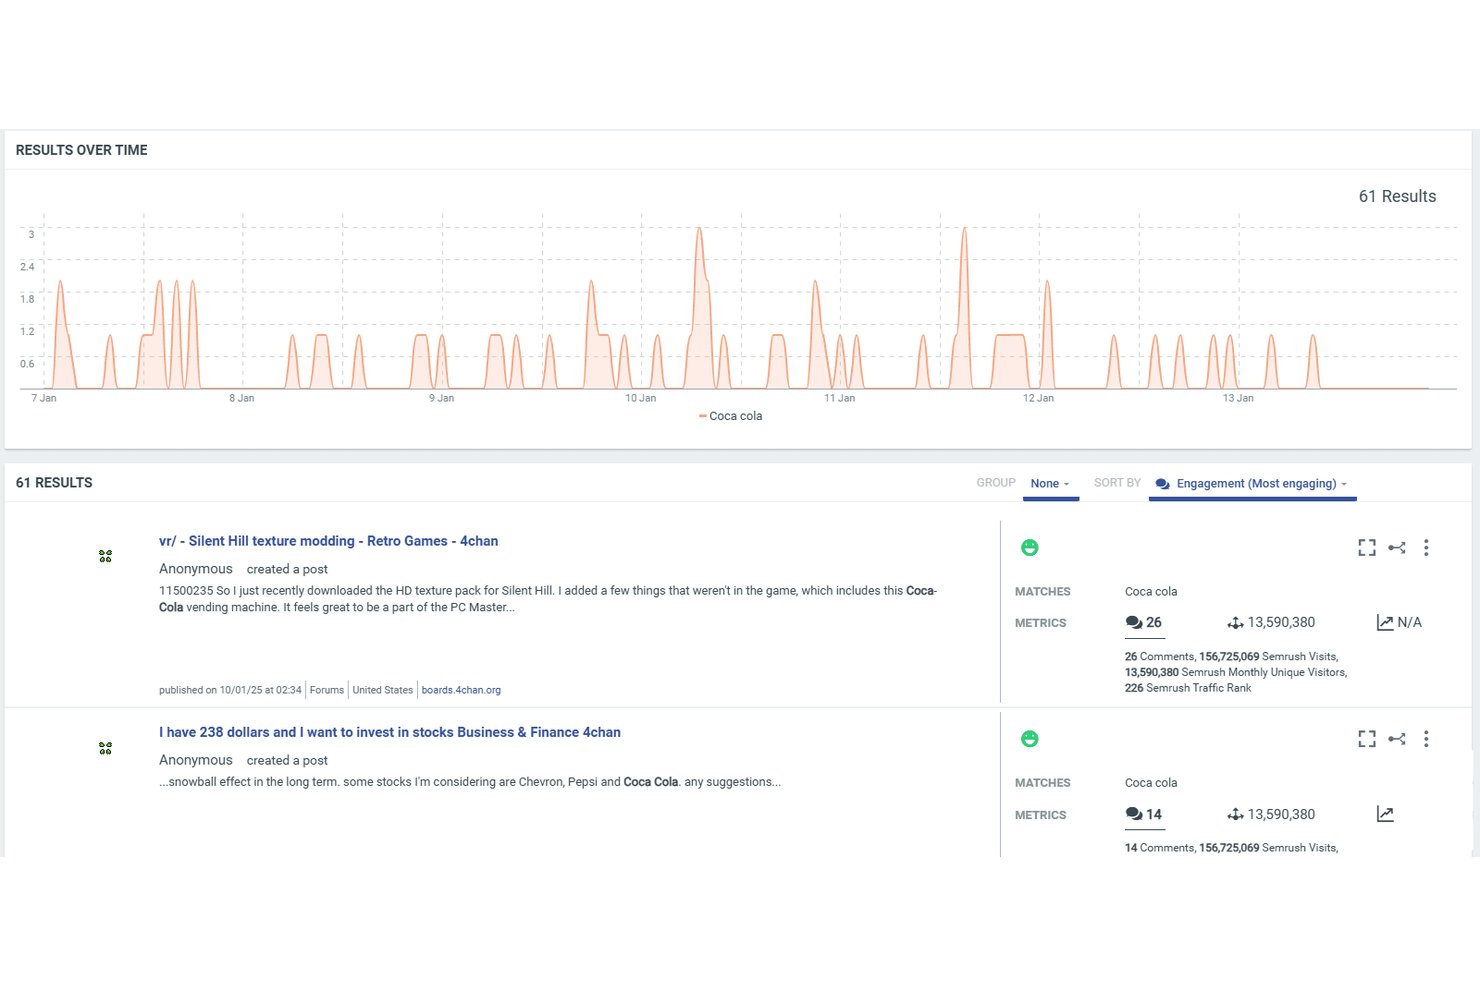Visit the boards.4chan.org source link

[461, 690]
